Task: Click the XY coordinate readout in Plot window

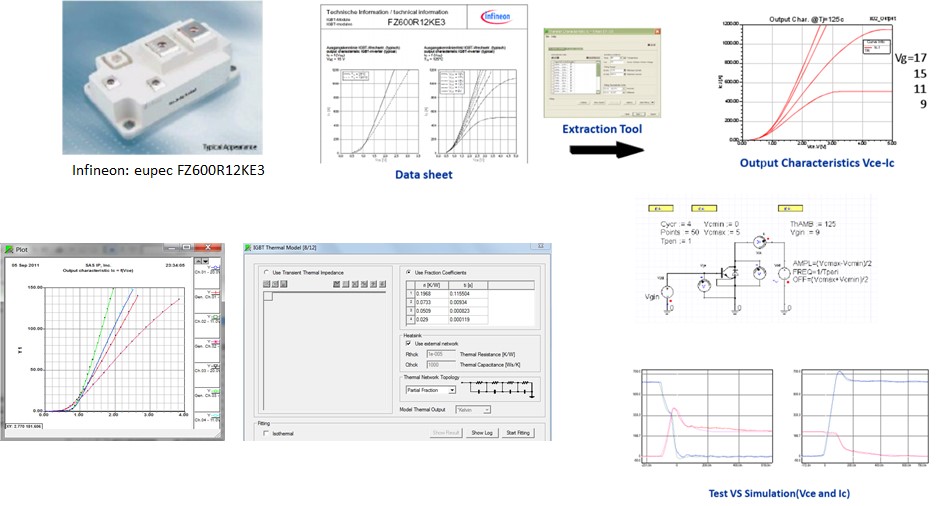Action: (x=24, y=427)
